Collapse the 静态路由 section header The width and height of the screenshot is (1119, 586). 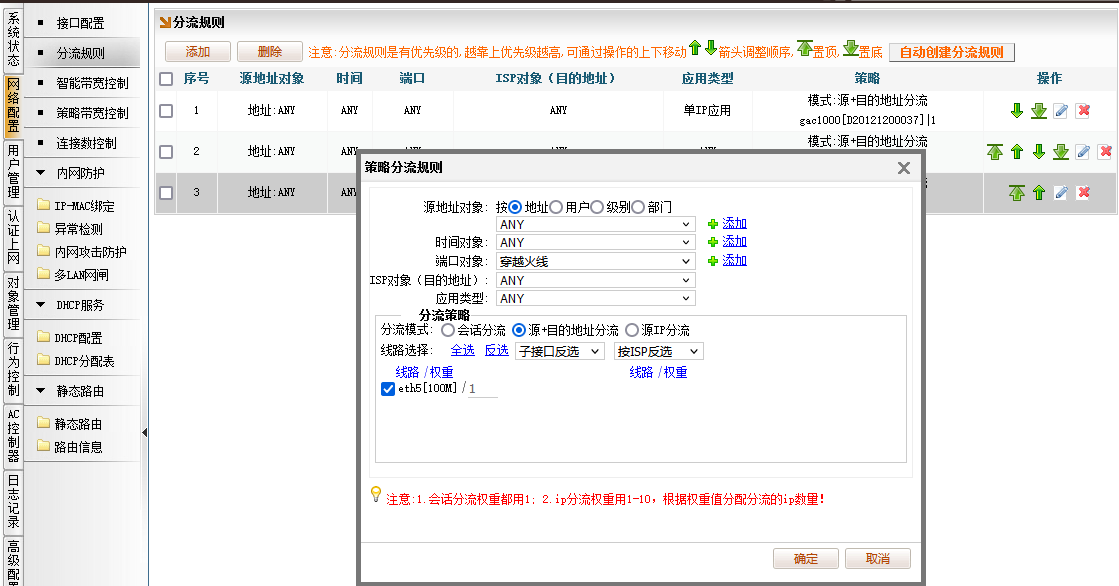81,391
